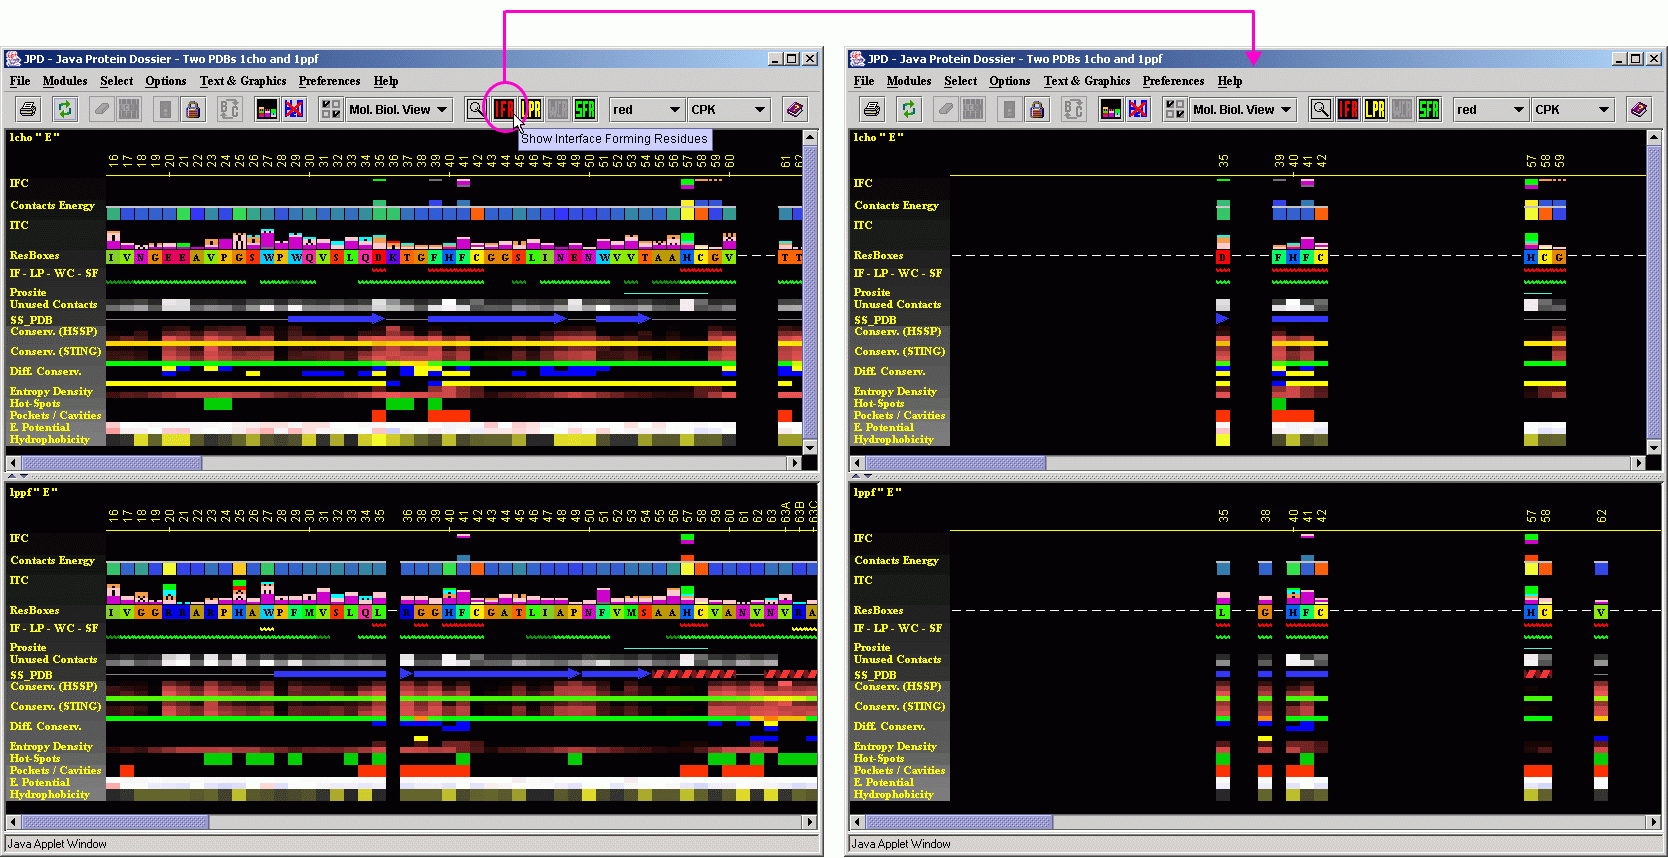Click the Print icon in right window toolbar
The image size is (1668, 858).
[872, 109]
